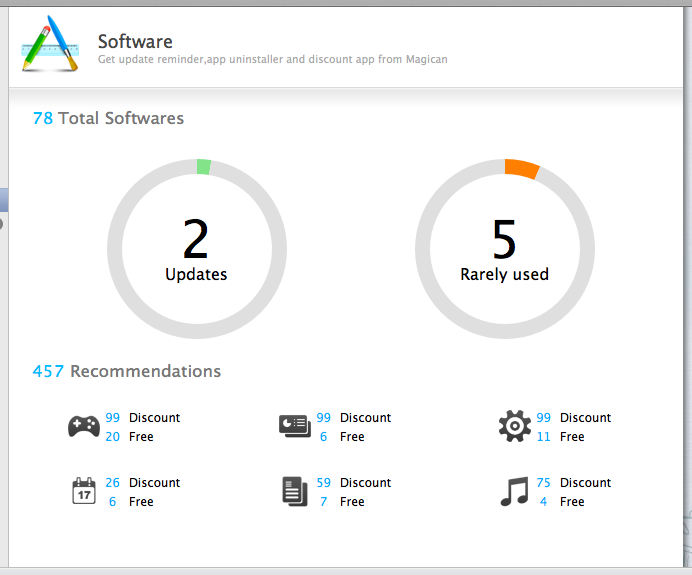Select 75 Discount next to music note

574,482
